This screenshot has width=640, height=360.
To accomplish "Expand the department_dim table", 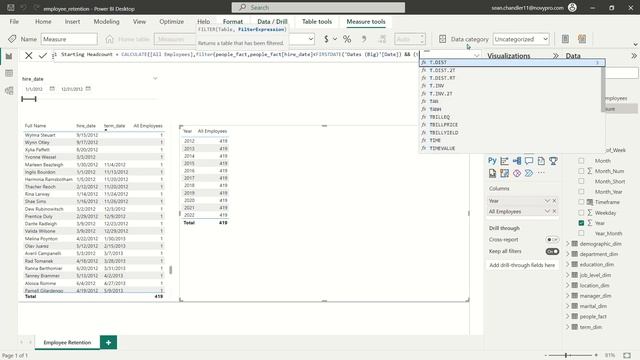I will [x=567, y=254].
